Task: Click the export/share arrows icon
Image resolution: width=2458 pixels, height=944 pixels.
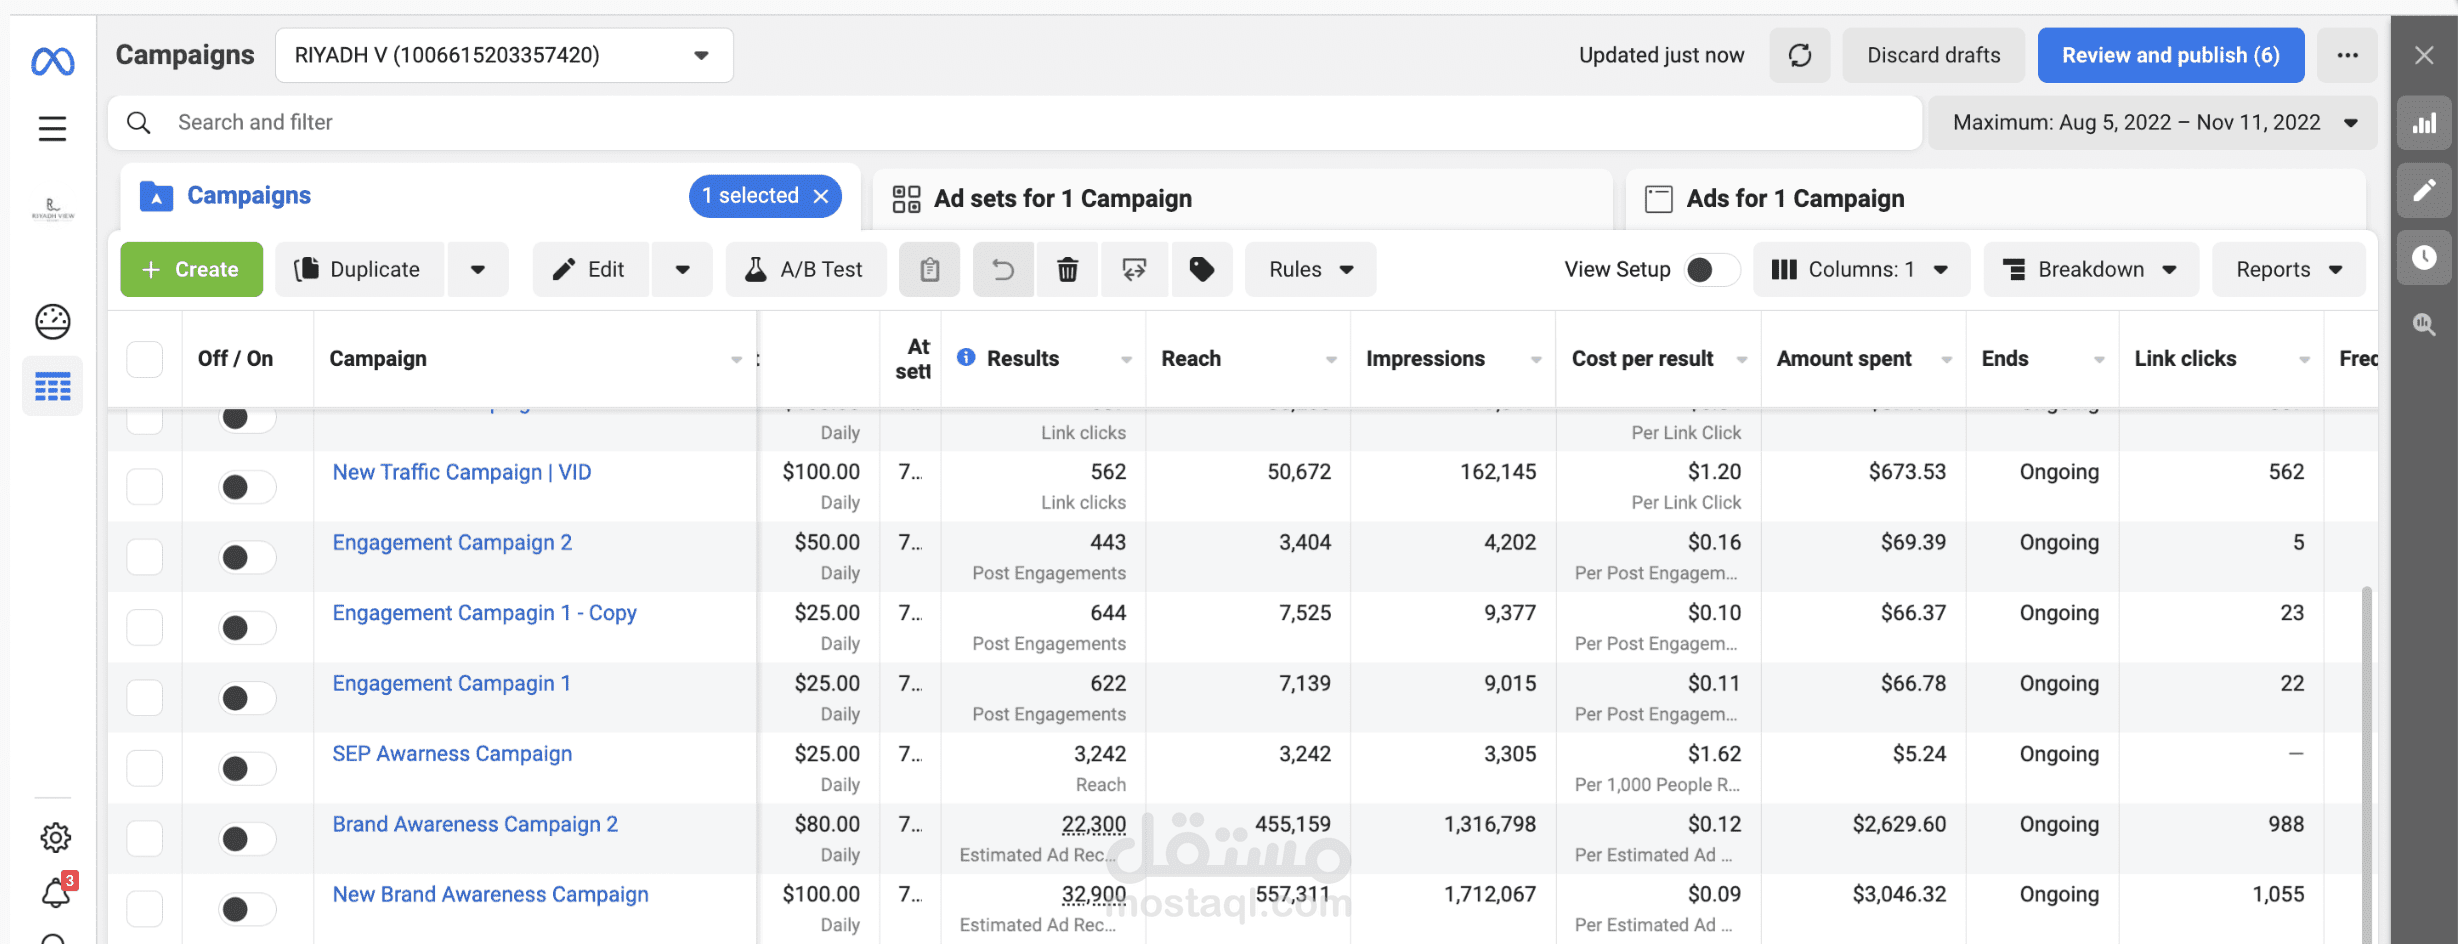Action: [x=1134, y=269]
